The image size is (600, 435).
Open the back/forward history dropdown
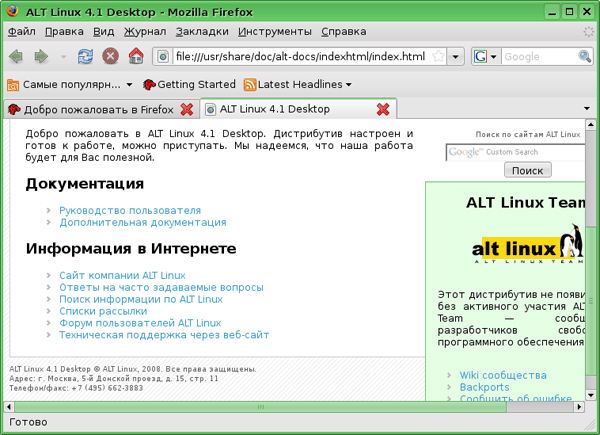[x=64, y=57]
